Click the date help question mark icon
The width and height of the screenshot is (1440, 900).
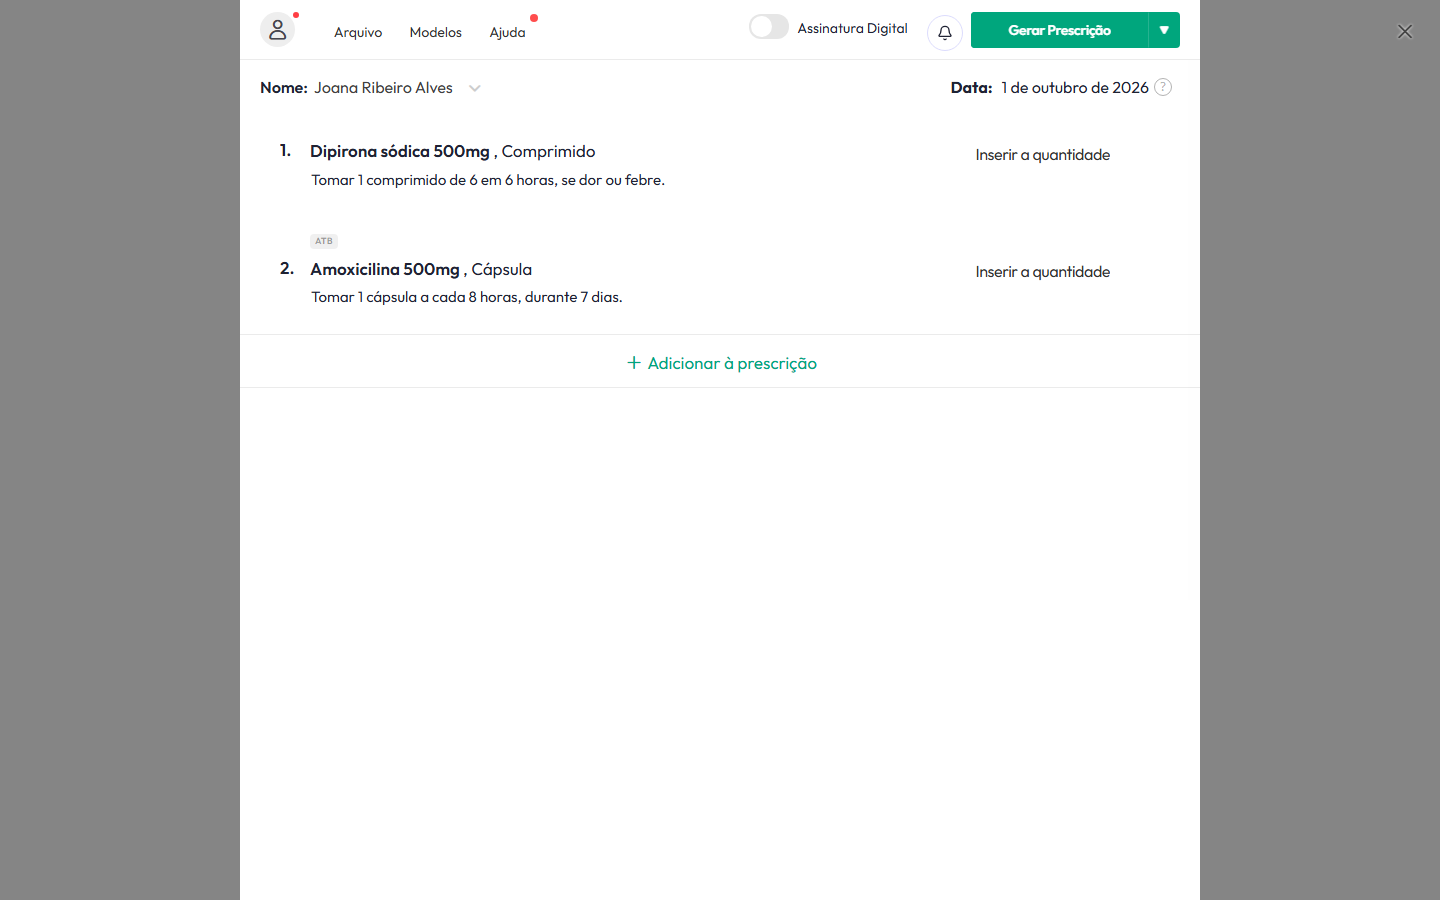pyautogui.click(x=1163, y=87)
